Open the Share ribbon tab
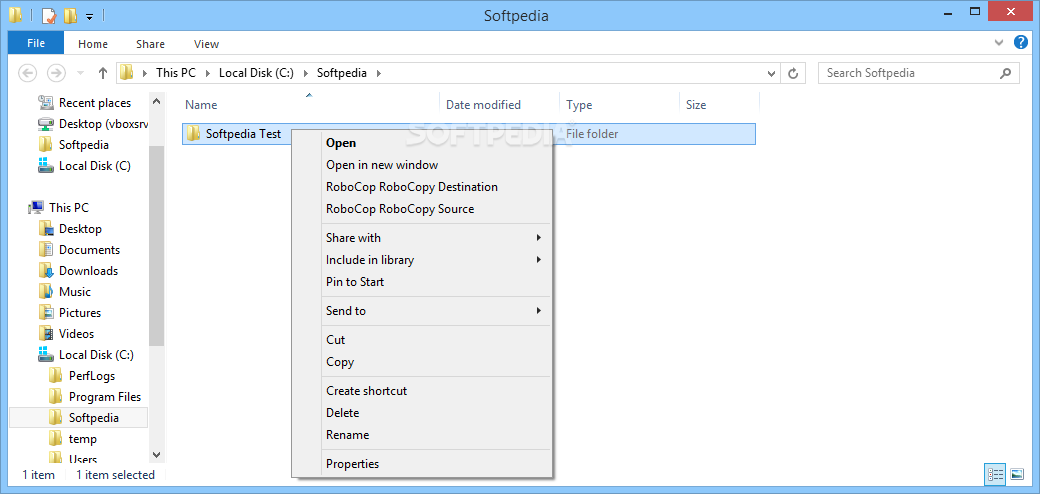 pos(151,44)
